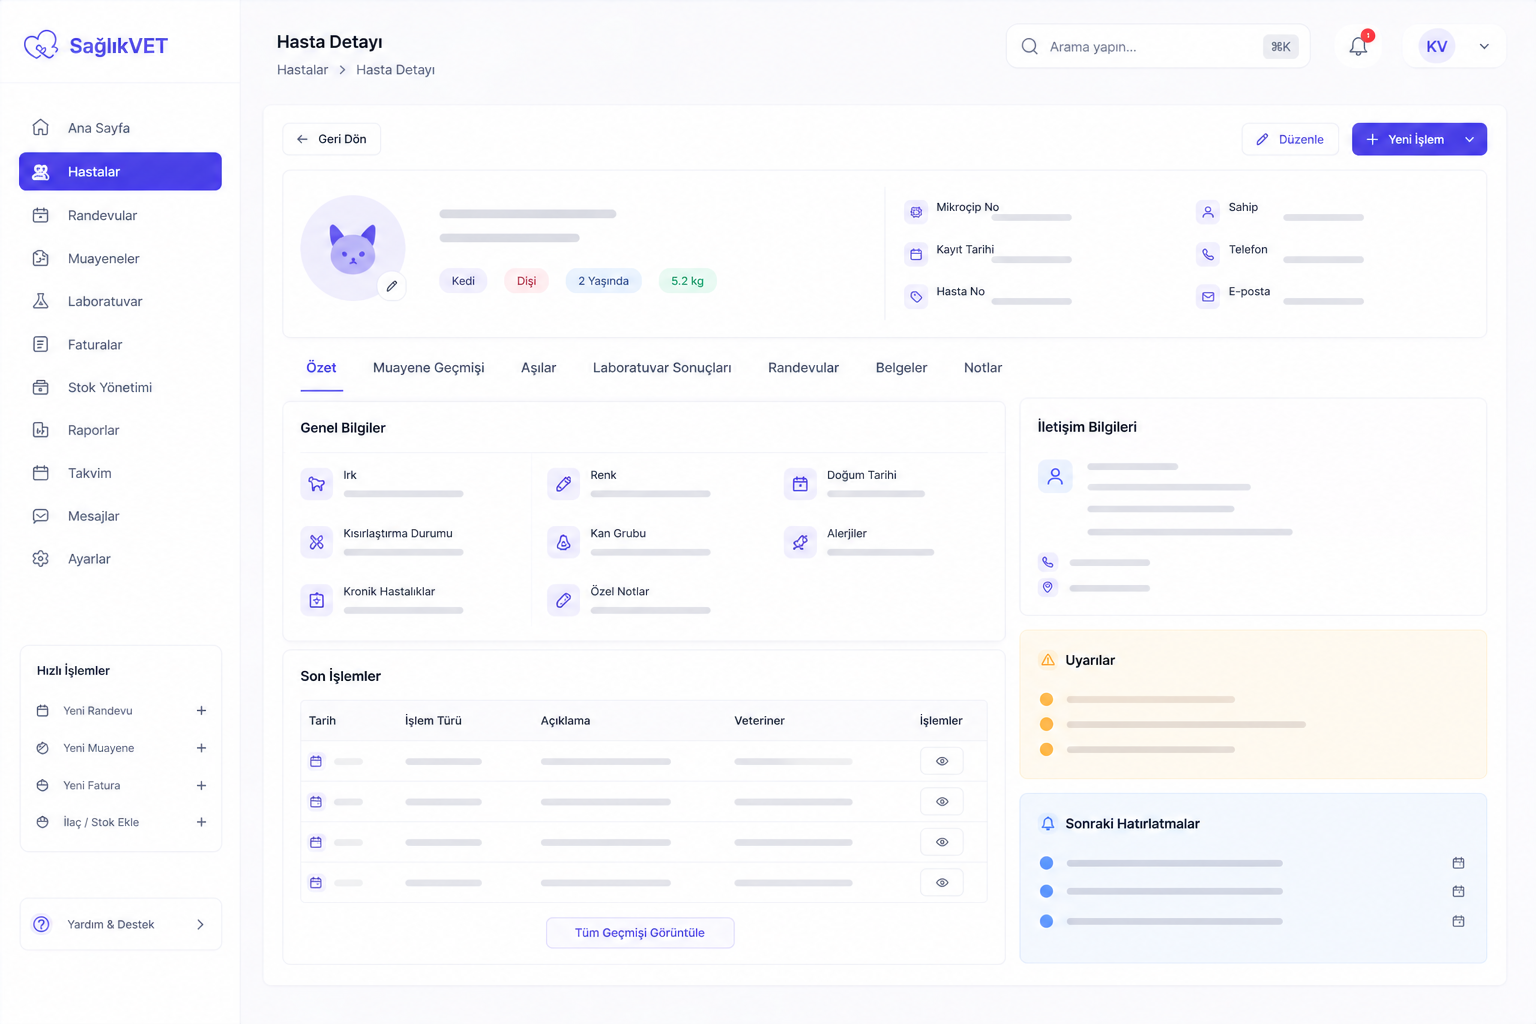Image resolution: width=1536 pixels, height=1024 pixels.
Task: Switch to the Aşılar tab
Action: (538, 368)
